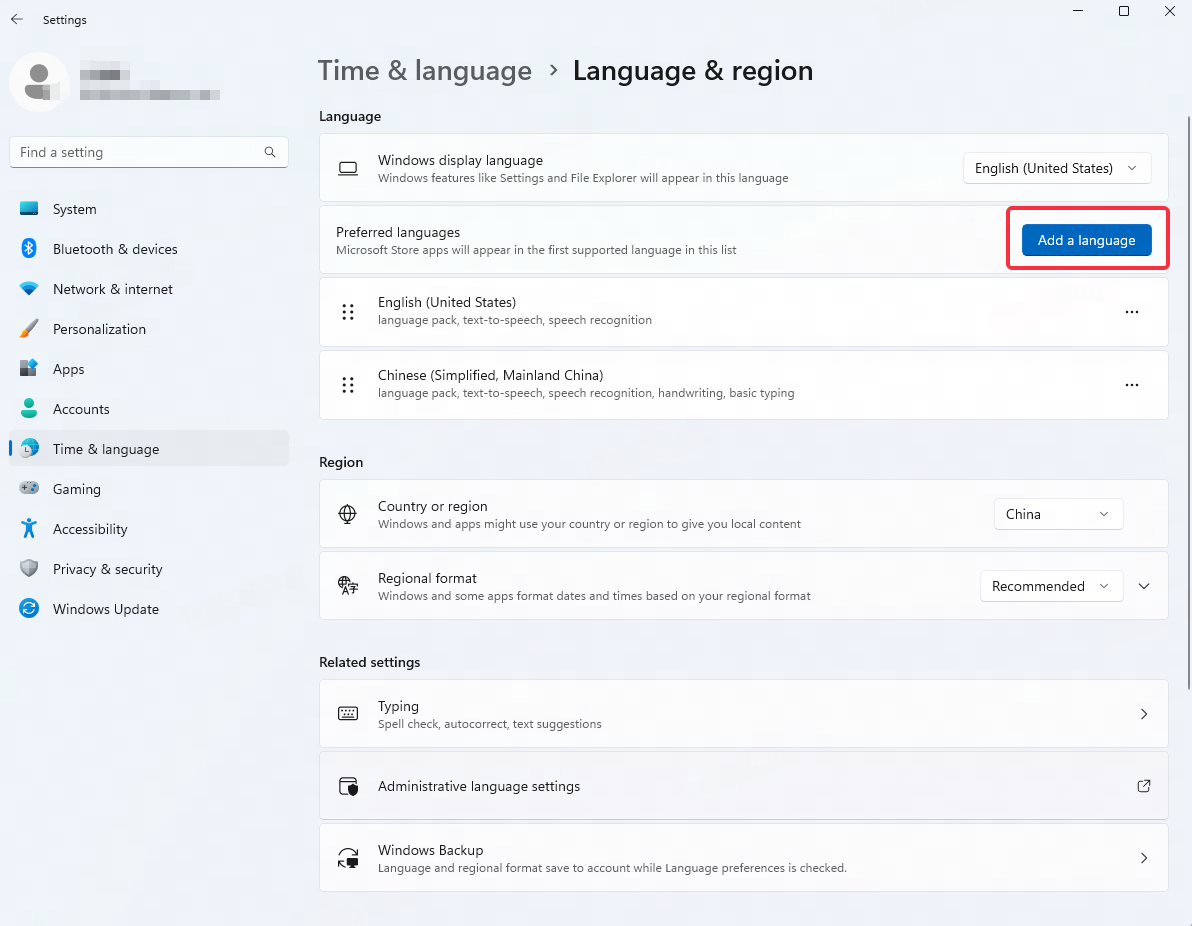Go to Bluetooth & devices section

coord(115,249)
